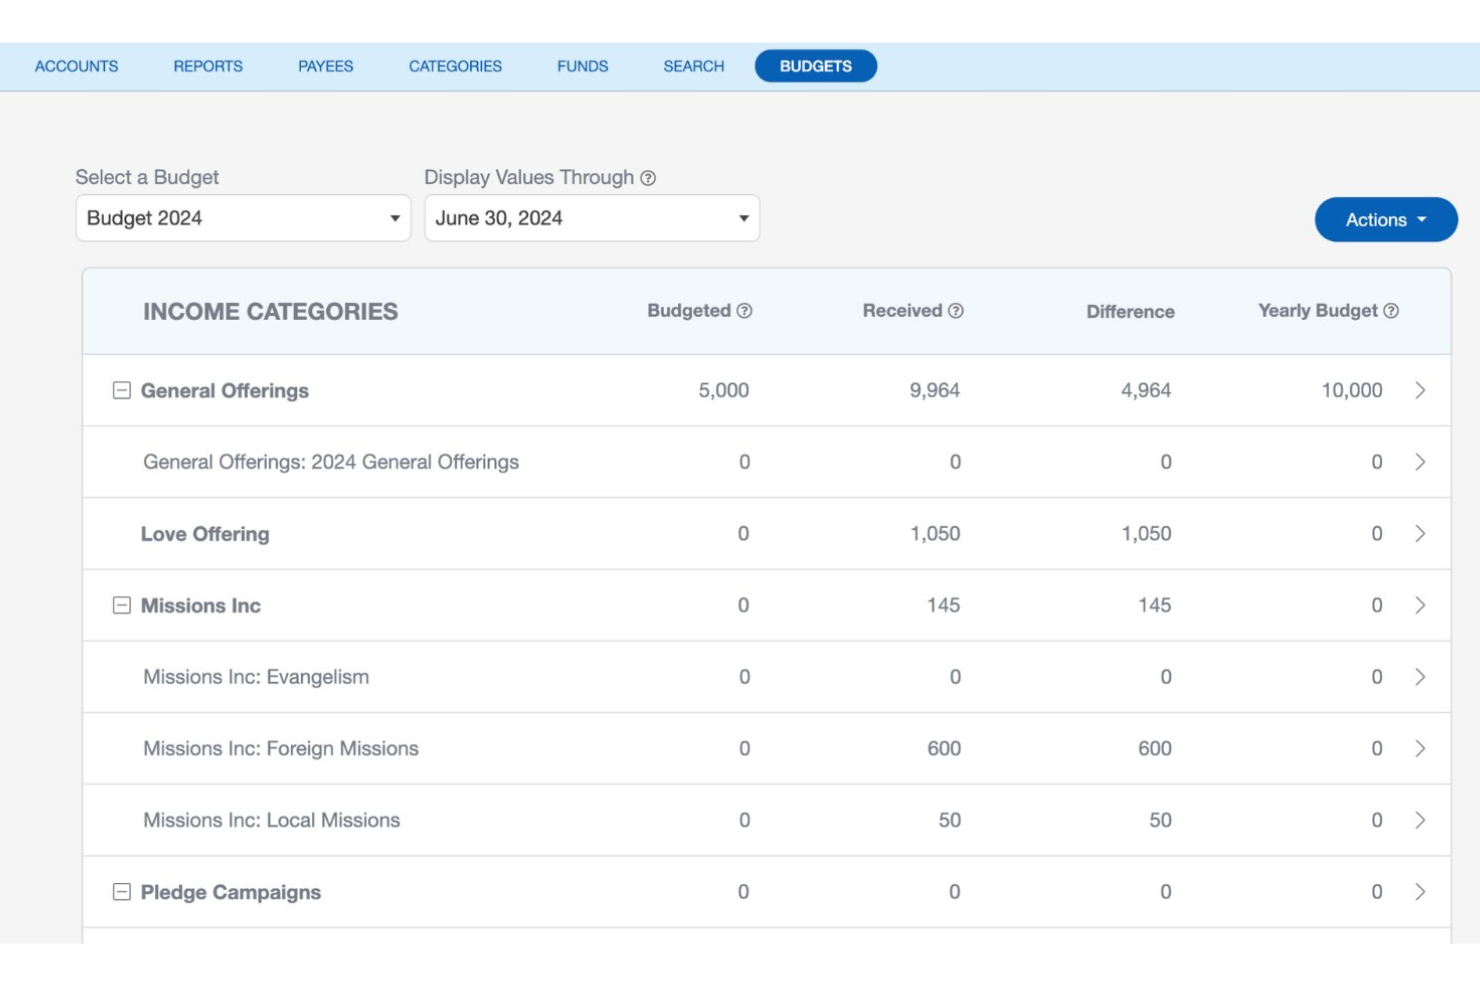Collapse the Pledge Campaigns category group
Viewport: 1480px width, 987px height.
tap(122, 892)
